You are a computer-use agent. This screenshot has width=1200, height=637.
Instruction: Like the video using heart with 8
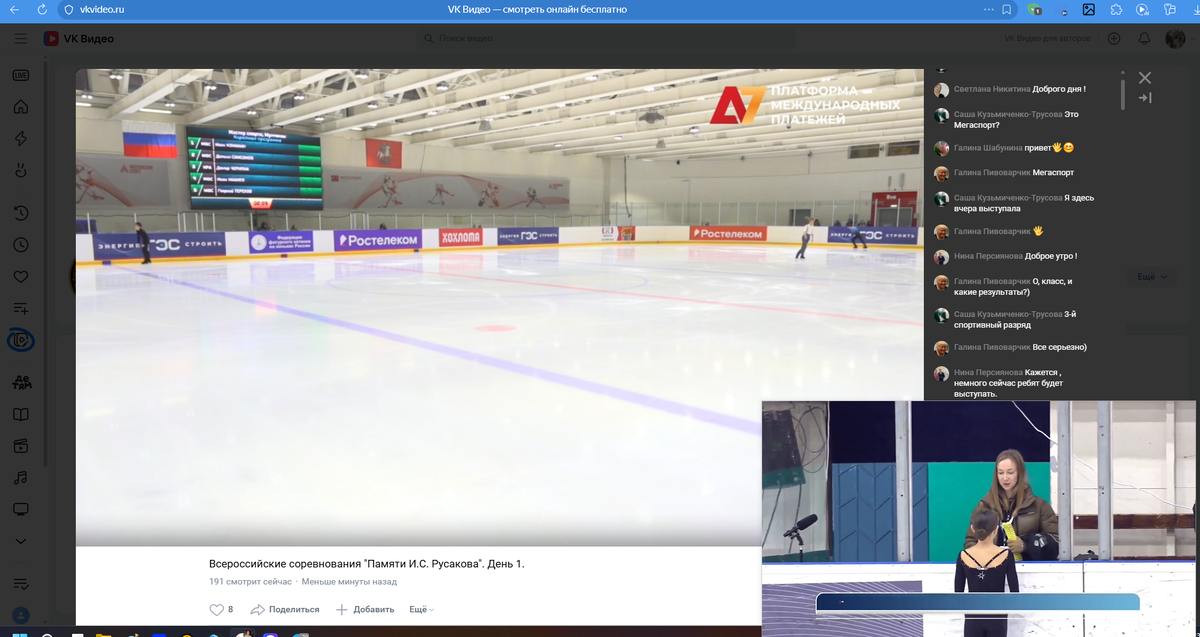coord(221,609)
